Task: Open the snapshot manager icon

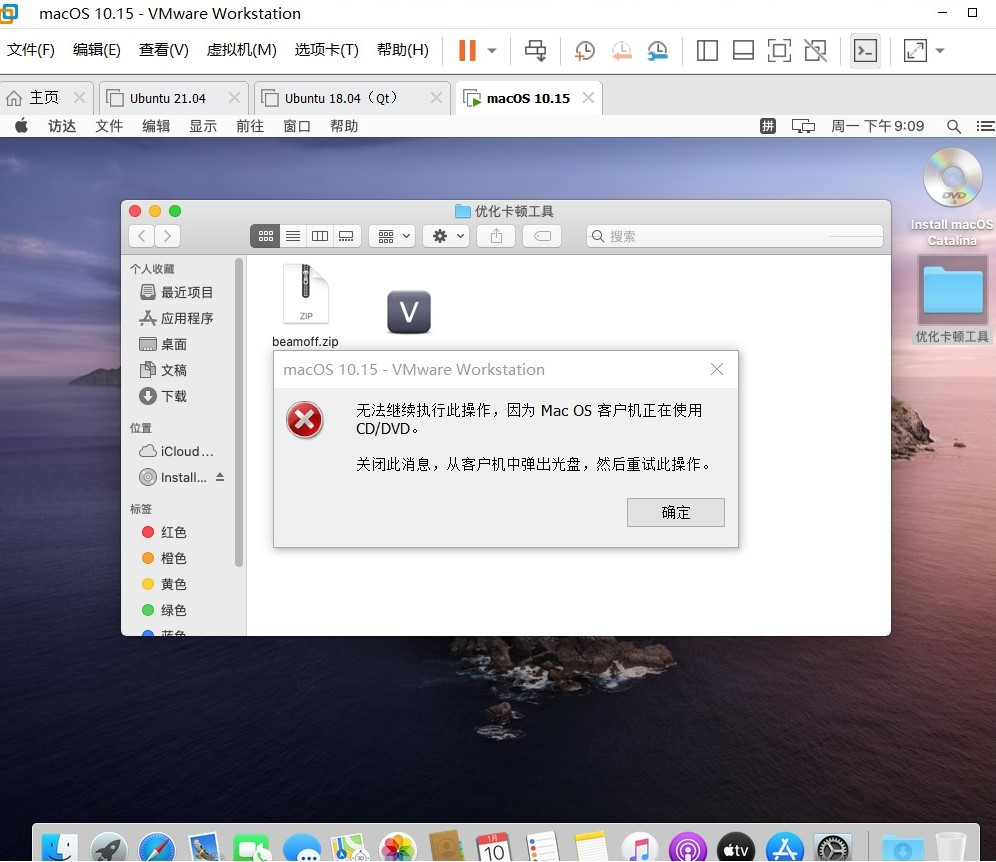Action: pos(657,51)
